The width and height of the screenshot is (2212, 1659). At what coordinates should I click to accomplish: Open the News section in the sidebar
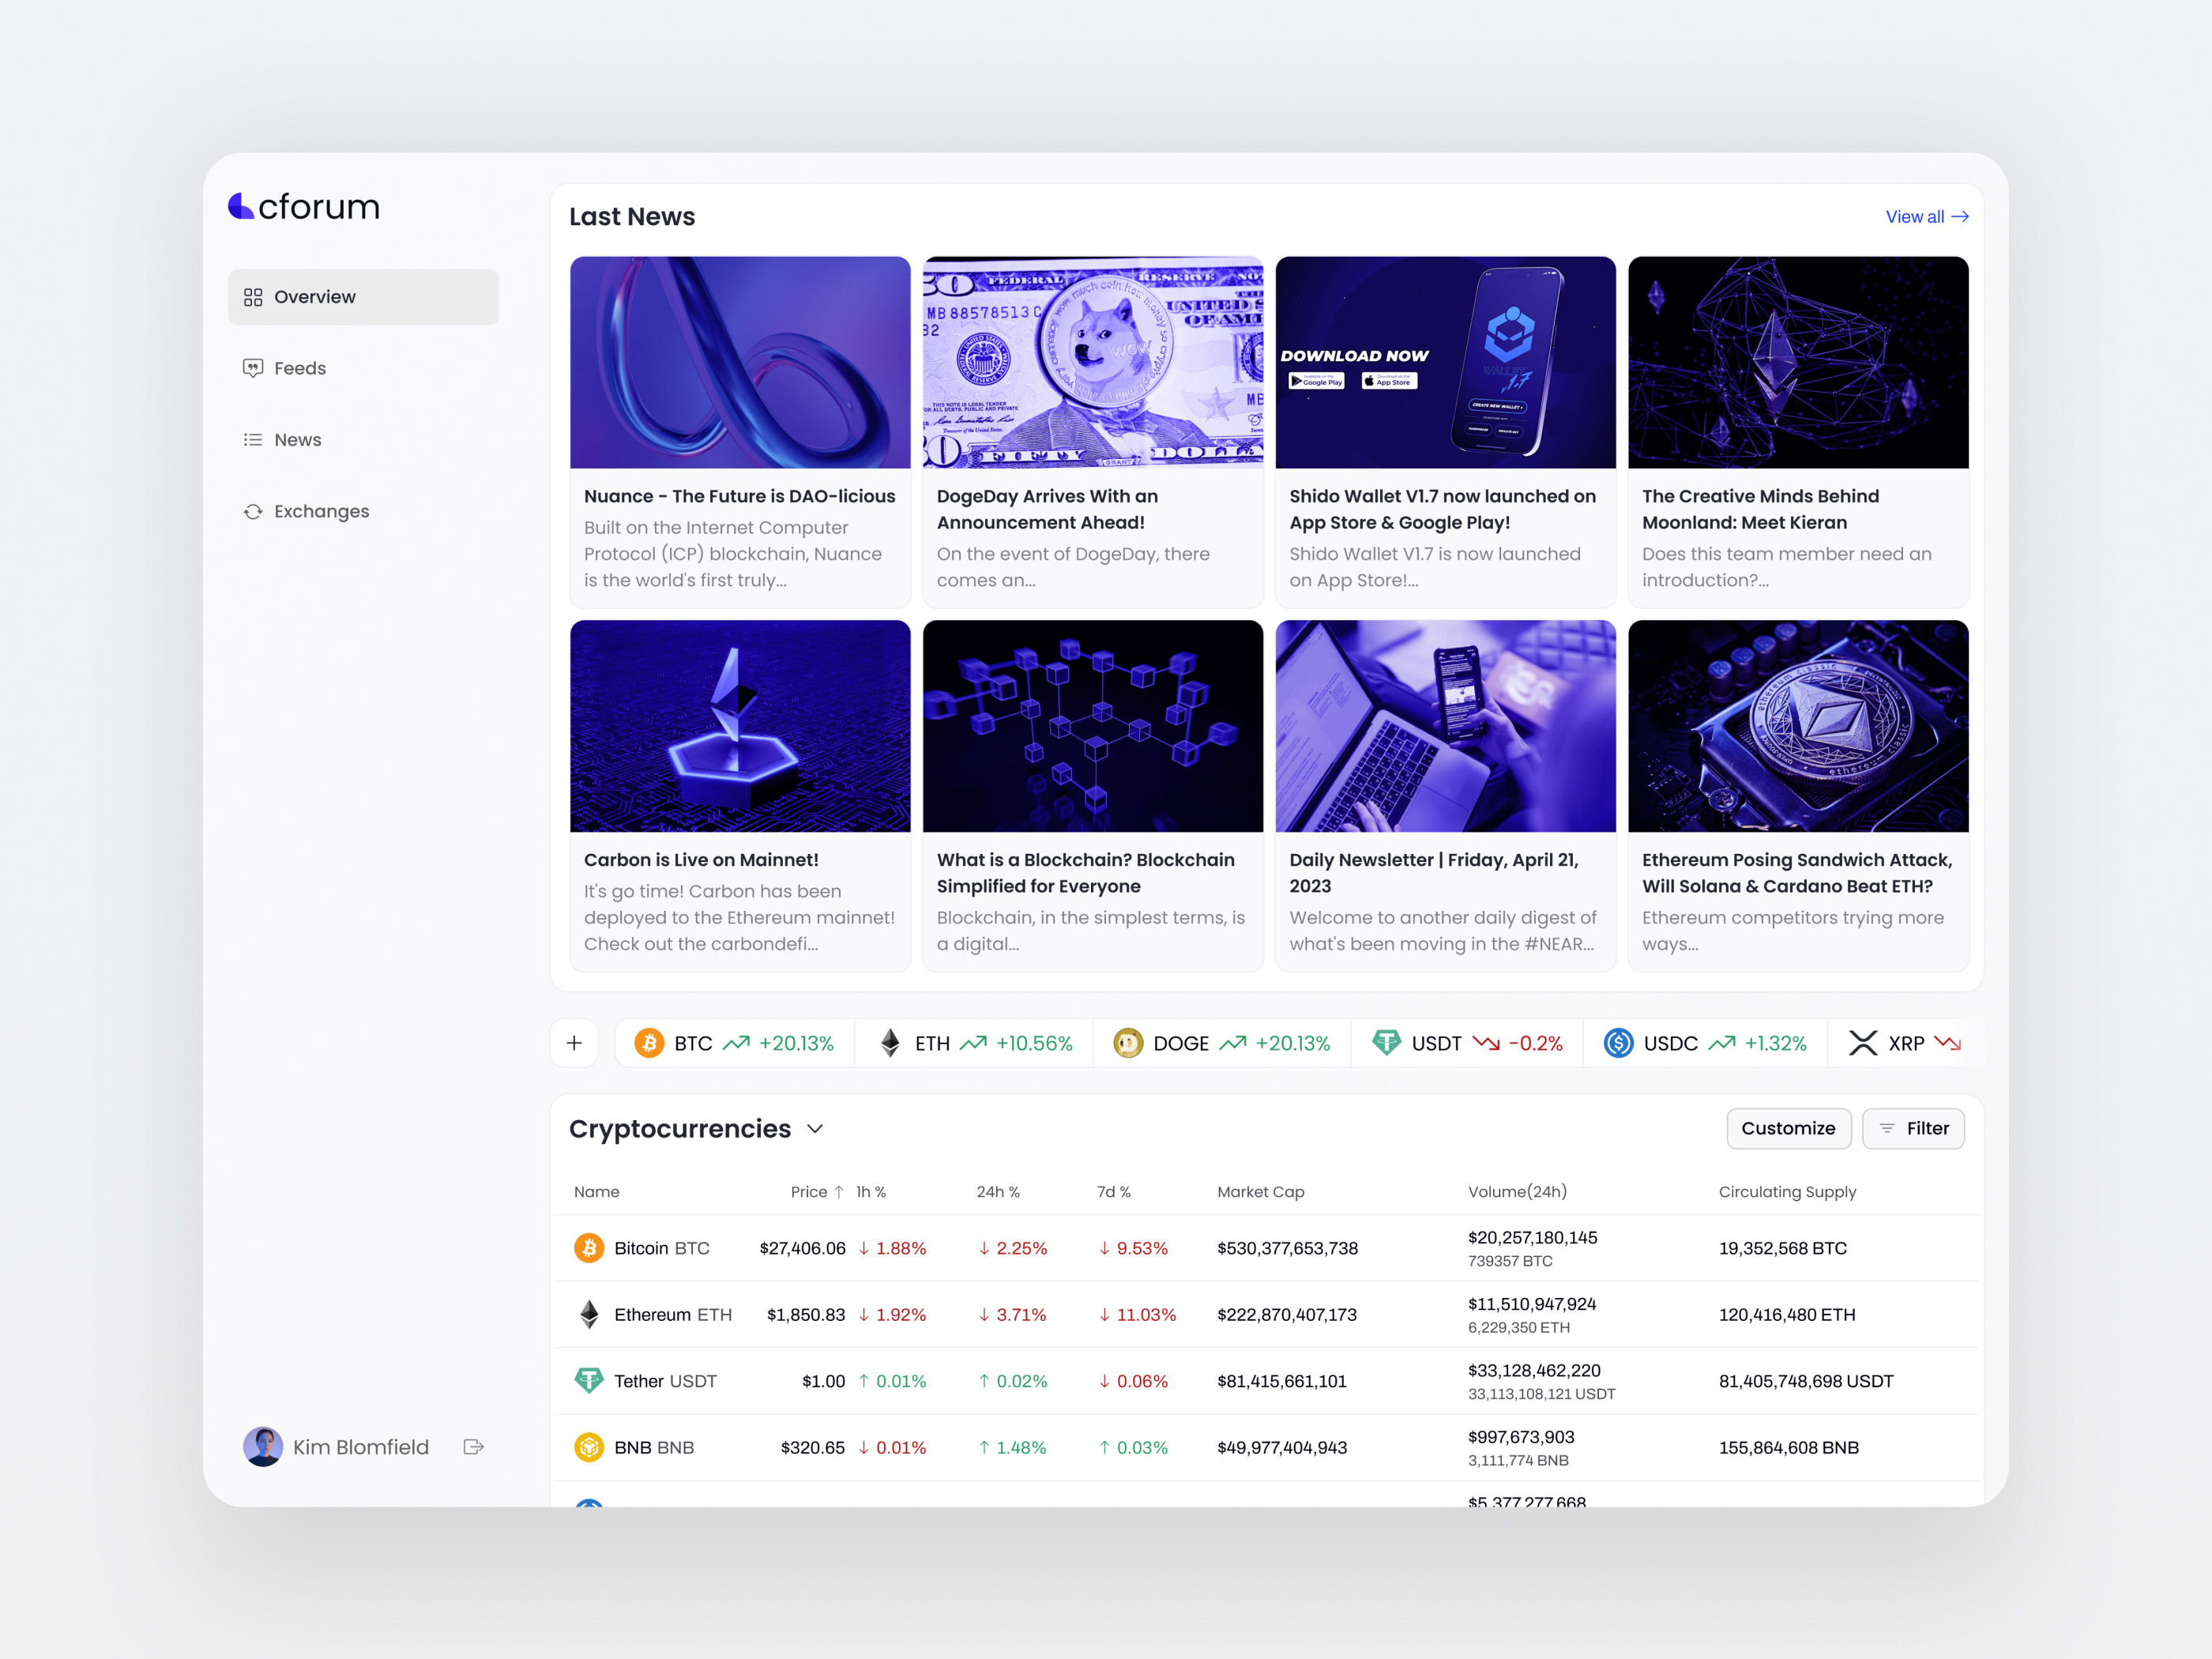tap(254, 440)
